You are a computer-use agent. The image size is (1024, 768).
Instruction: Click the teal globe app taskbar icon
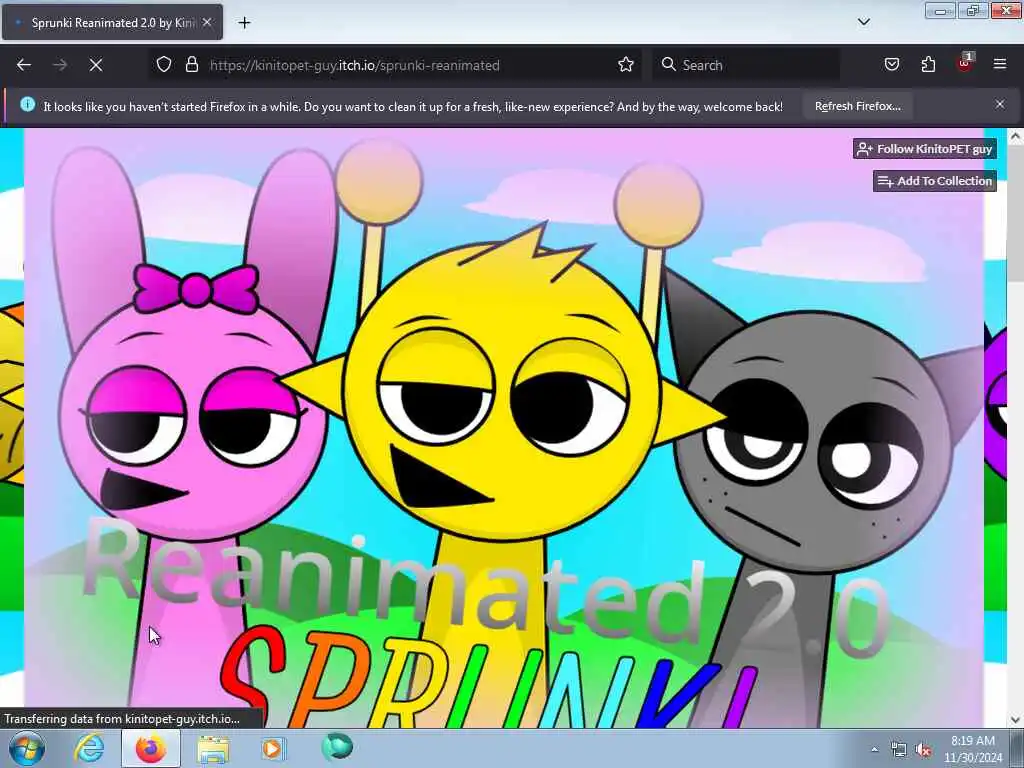(x=337, y=746)
